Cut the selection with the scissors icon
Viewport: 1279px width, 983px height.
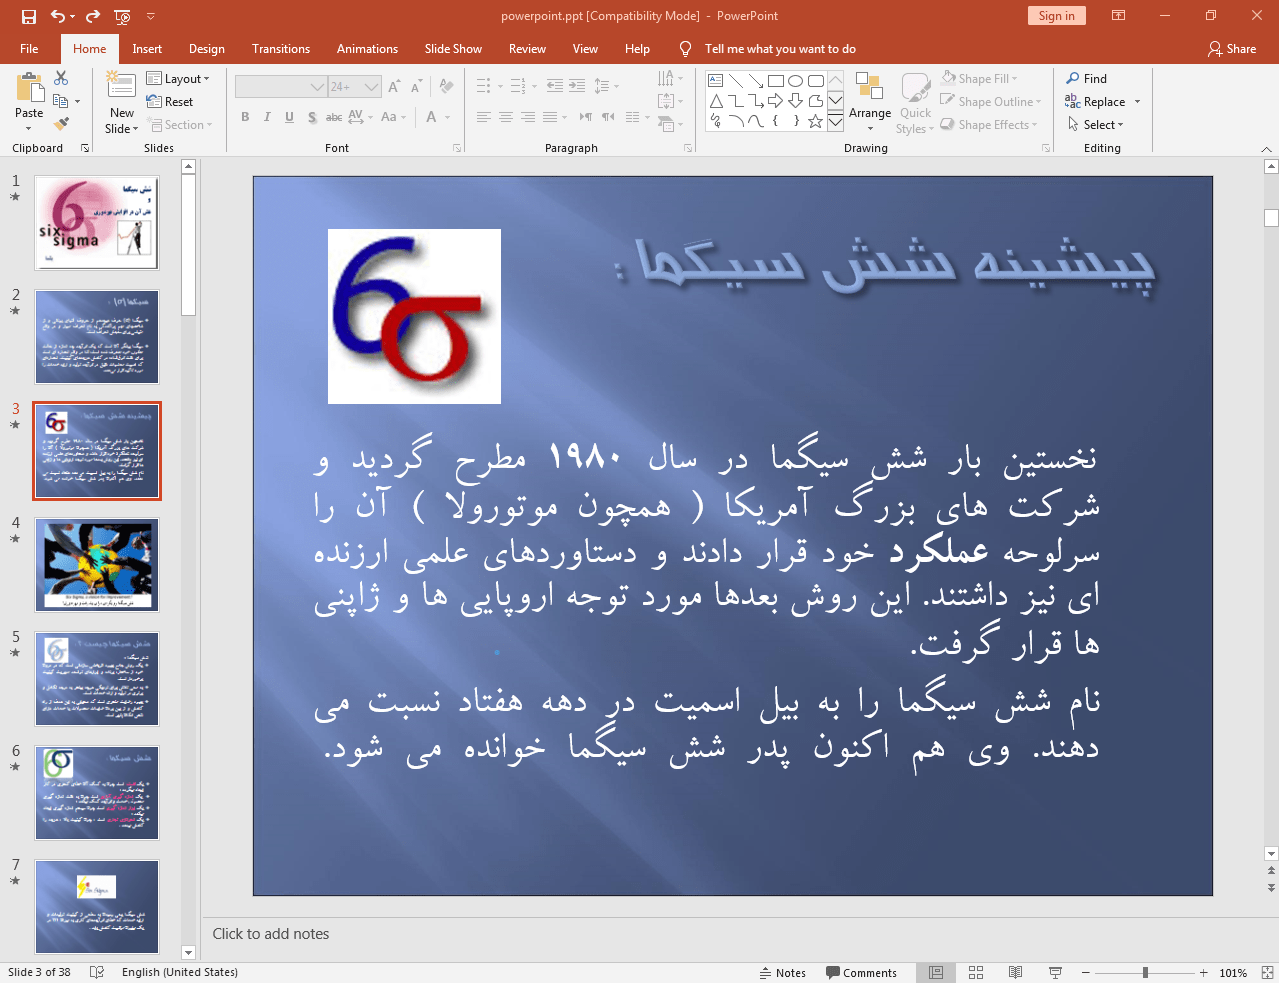coord(61,78)
